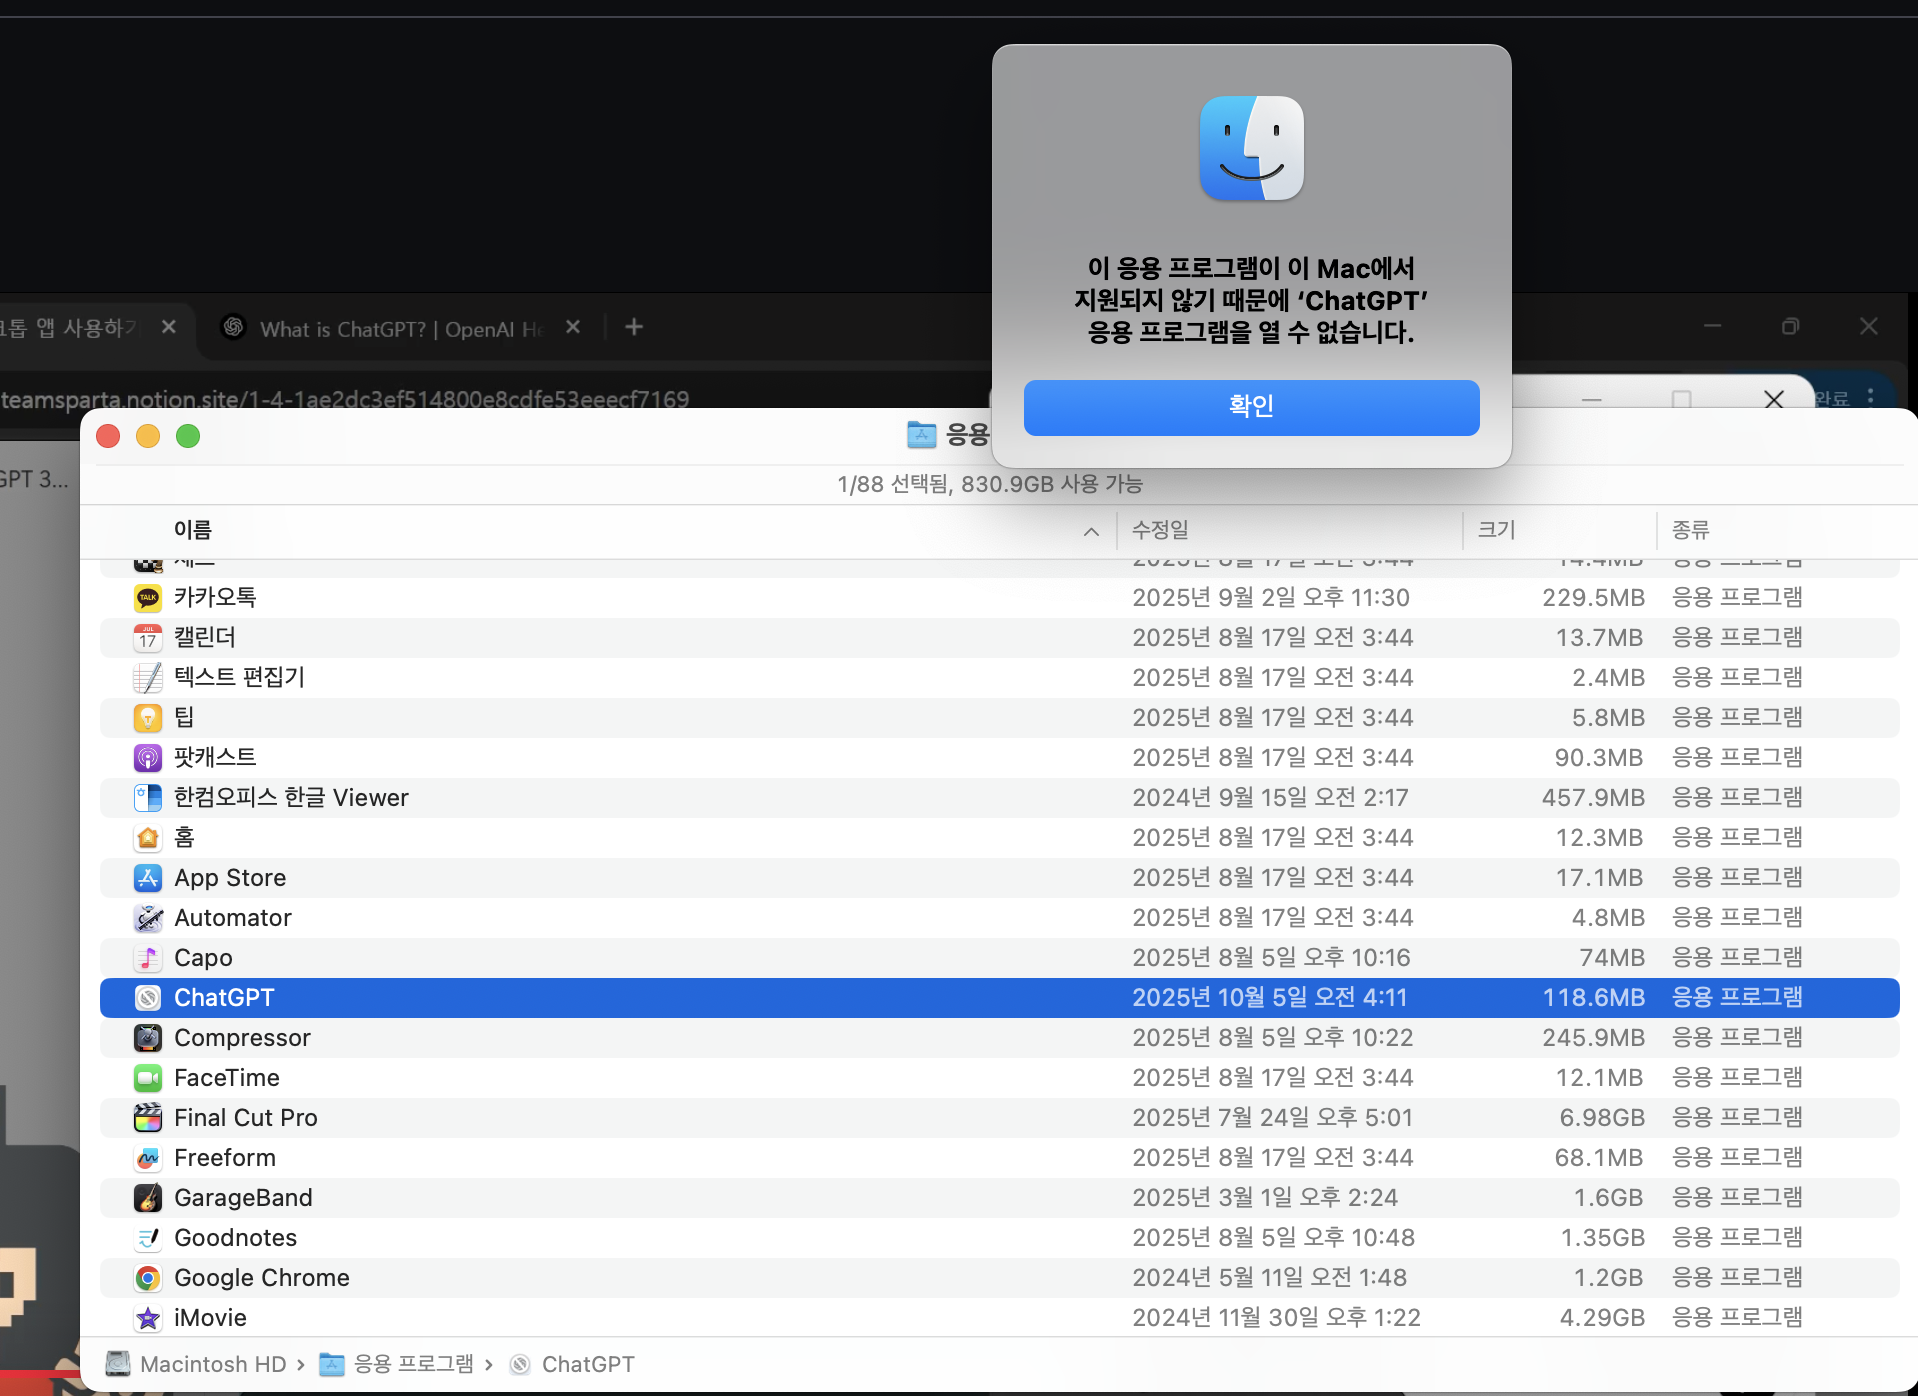The width and height of the screenshot is (1918, 1396).
Task: Click the Compressor file name
Action: tap(242, 1038)
